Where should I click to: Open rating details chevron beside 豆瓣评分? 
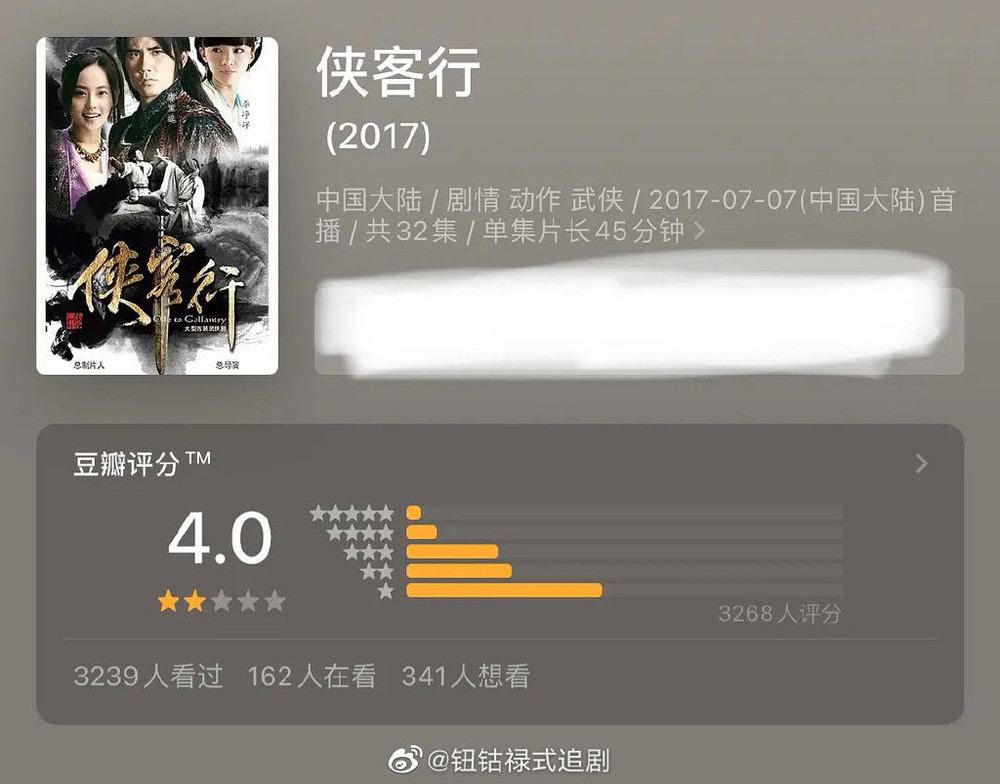point(921,463)
